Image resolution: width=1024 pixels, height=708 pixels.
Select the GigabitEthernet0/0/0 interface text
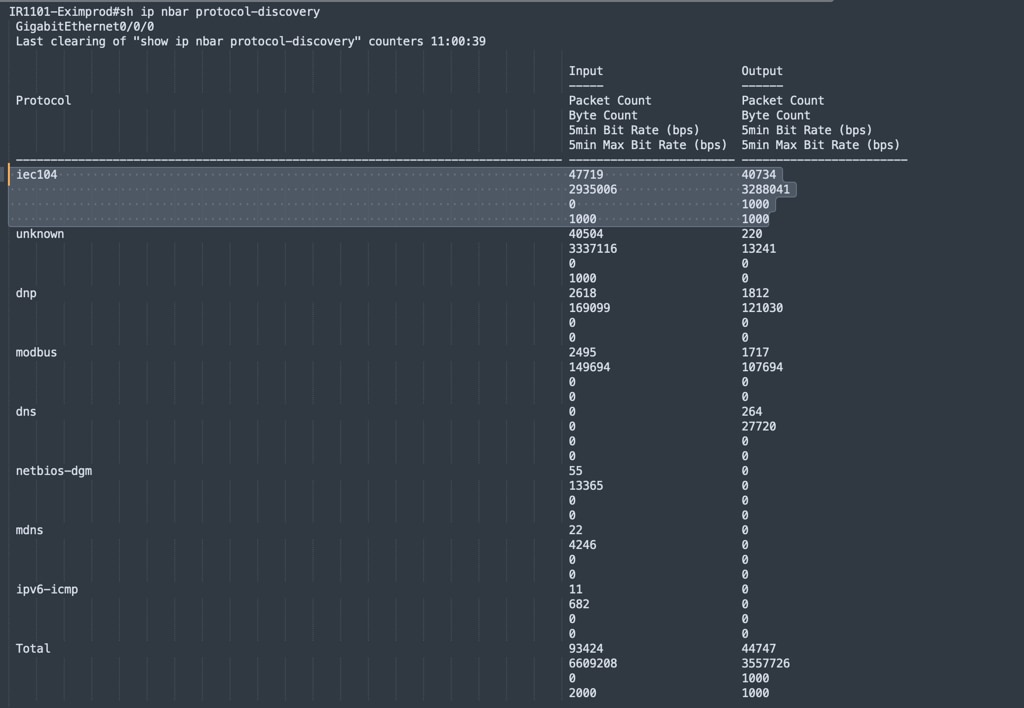[x=85, y=27]
